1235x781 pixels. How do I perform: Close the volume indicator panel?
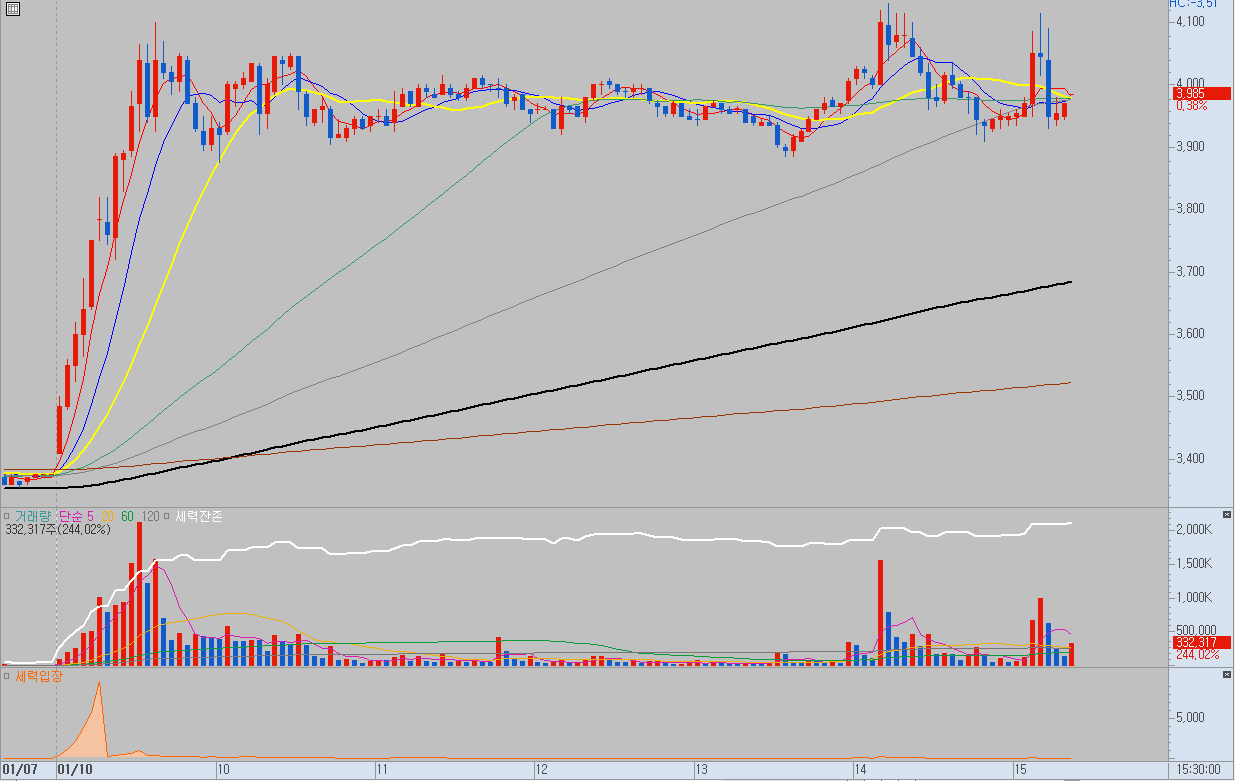[1227, 514]
